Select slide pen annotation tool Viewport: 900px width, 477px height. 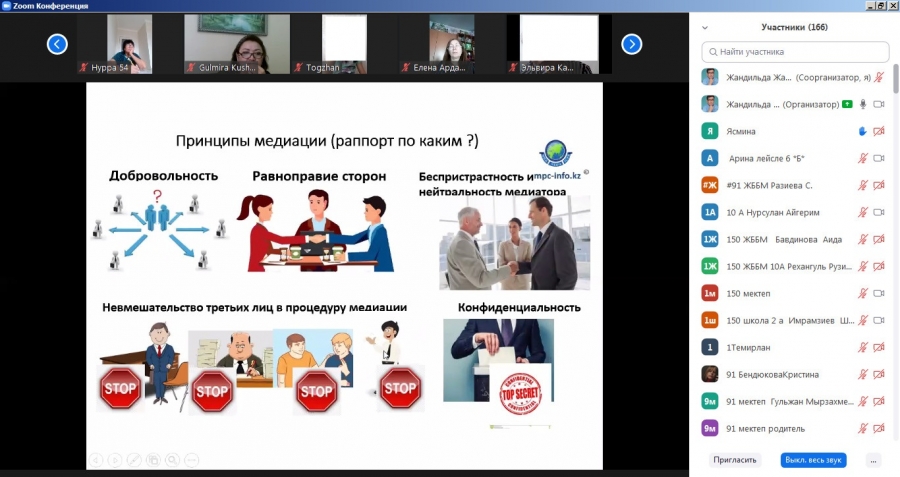[134, 460]
